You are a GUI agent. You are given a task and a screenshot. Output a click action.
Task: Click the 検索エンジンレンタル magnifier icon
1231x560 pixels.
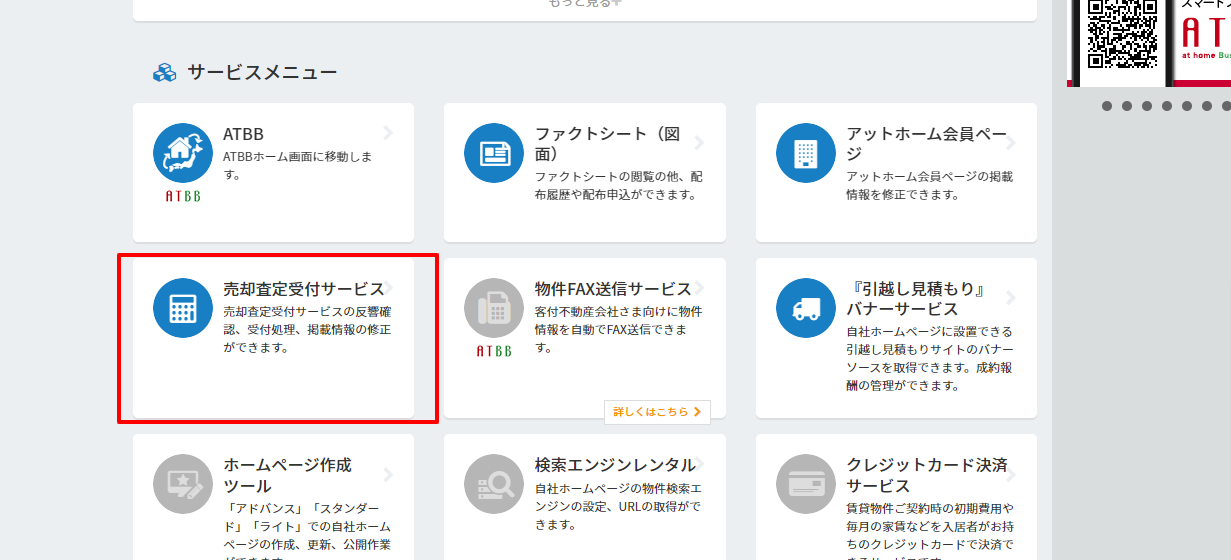[x=494, y=484]
